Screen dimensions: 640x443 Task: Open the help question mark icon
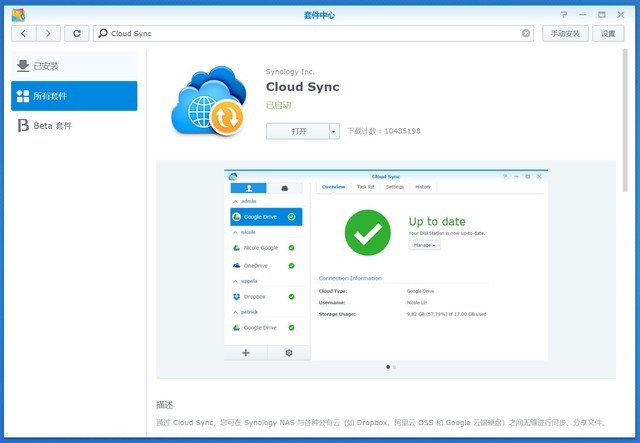(564, 15)
